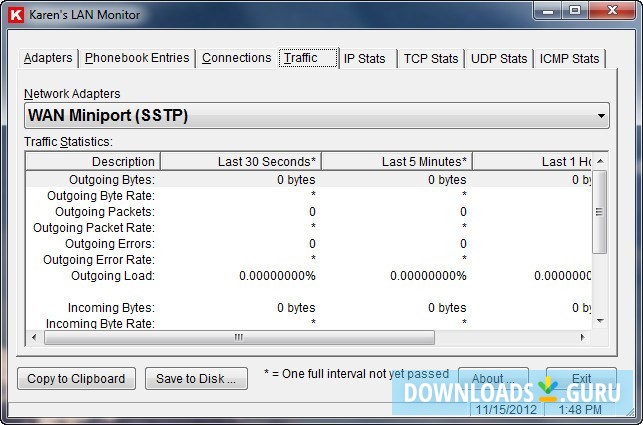
Task: Expand the Network Adapters dropdown arrow
Action: tap(601, 116)
